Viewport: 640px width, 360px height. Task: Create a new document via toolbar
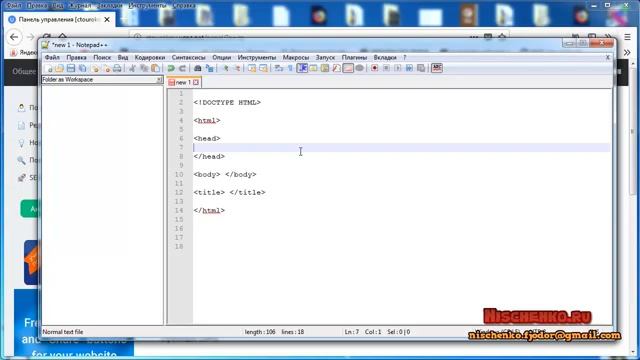(49, 68)
